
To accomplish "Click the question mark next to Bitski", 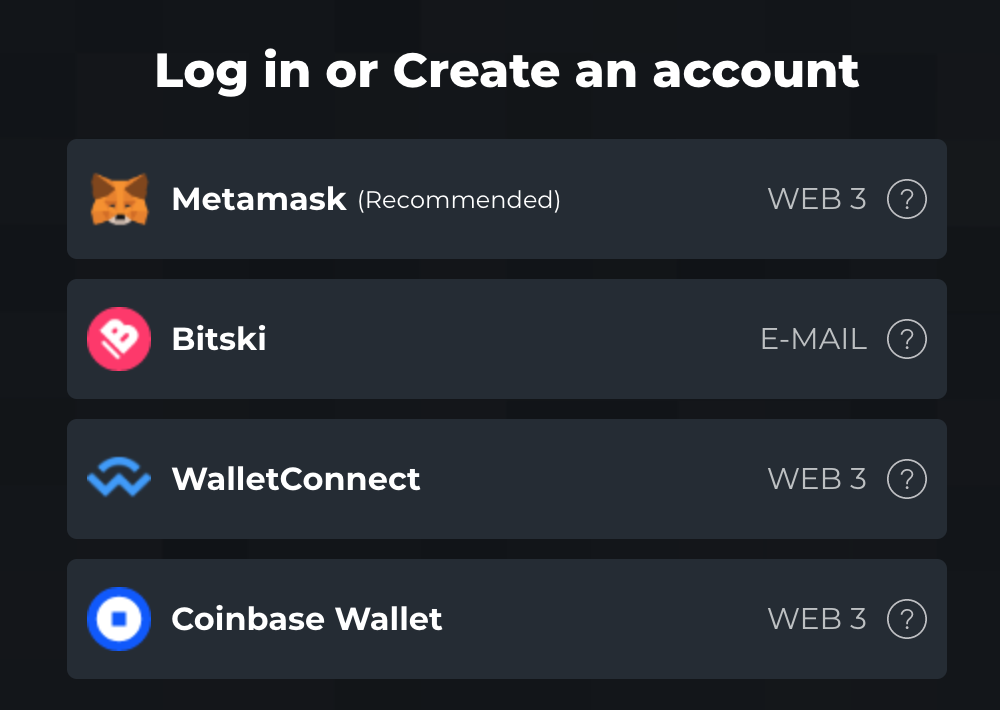I will pyautogui.click(x=906, y=338).
